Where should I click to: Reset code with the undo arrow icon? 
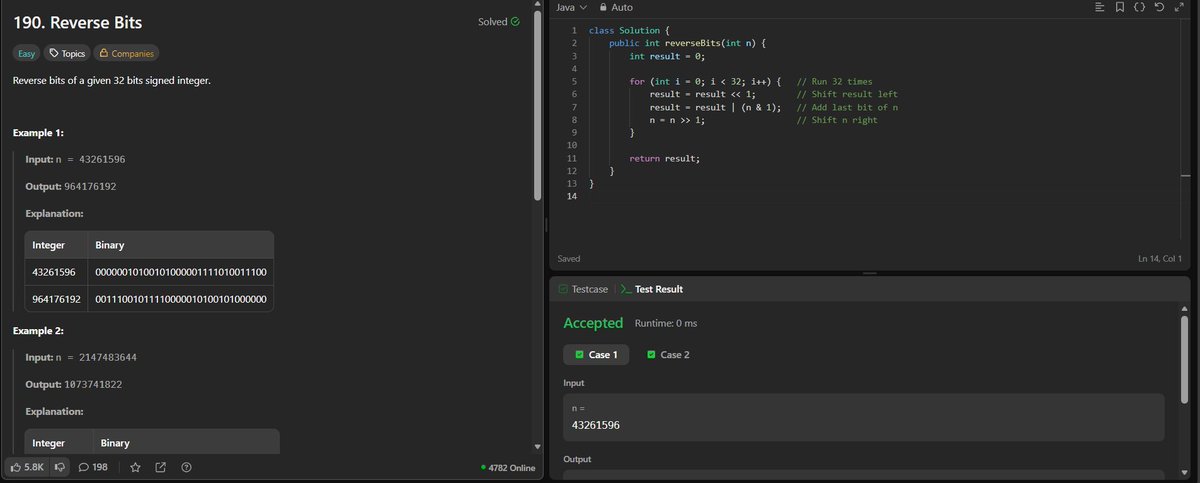coord(1159,7)
